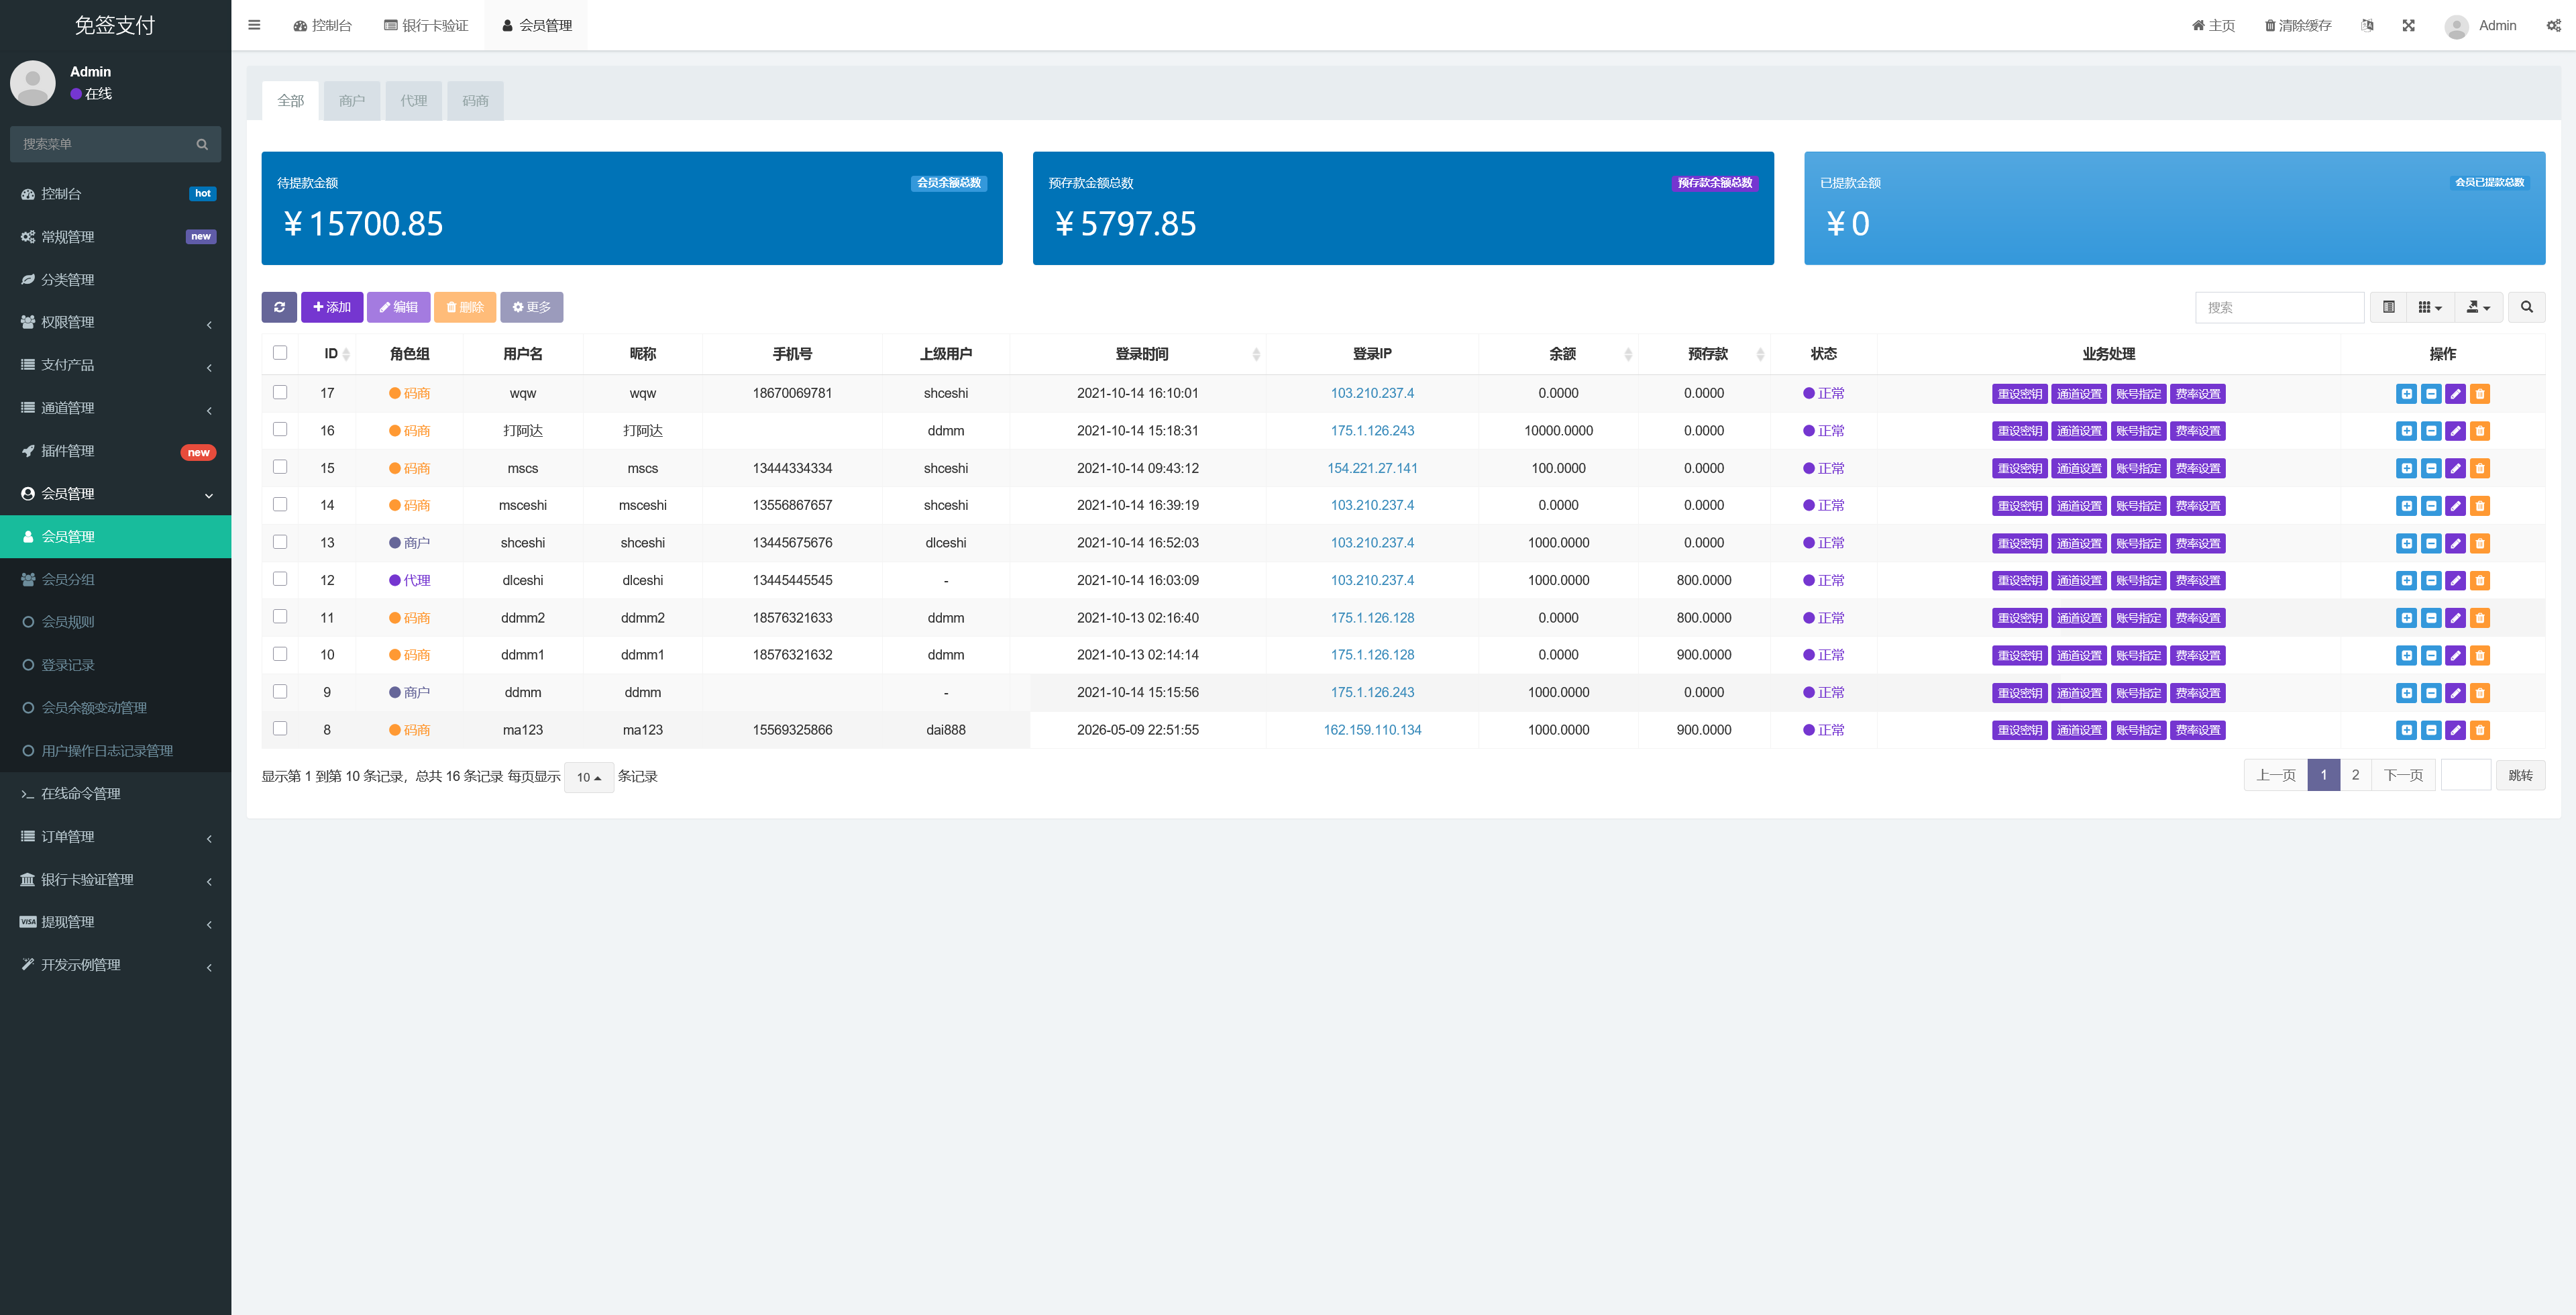This screenshot has height=1315, width=2576.
Task: Click the magnifier search icon beside export button
Action: (2526, 307)
